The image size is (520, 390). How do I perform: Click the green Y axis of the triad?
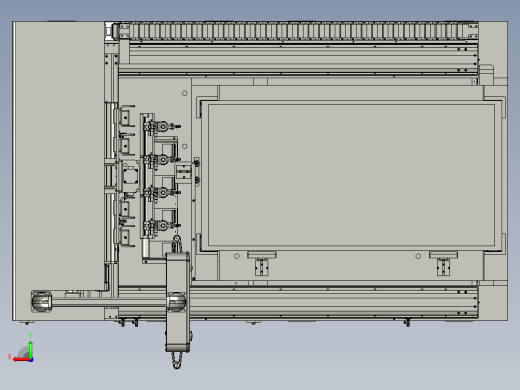coord(31,349)
